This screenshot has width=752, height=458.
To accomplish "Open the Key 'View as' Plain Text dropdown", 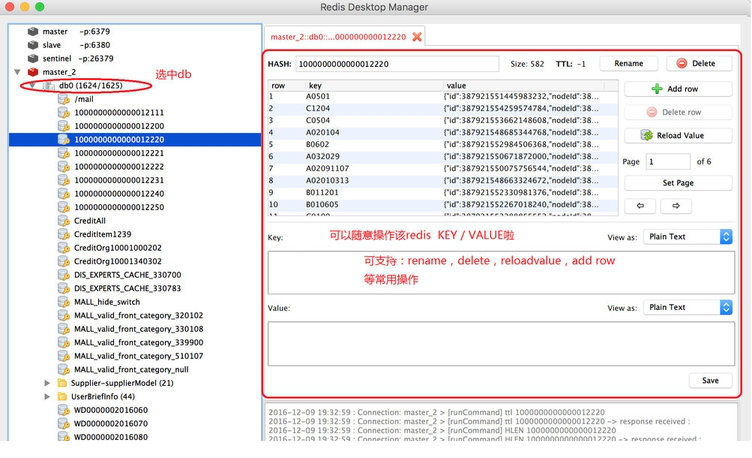I will (x=688, y=236).
